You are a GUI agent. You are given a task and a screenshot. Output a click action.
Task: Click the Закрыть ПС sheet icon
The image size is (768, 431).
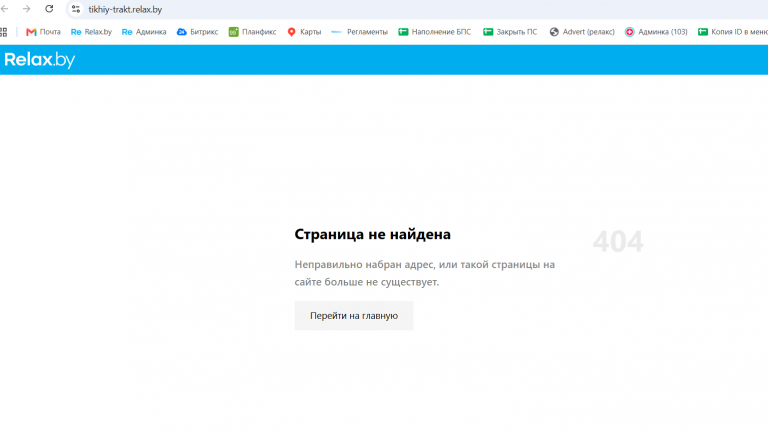488,32
